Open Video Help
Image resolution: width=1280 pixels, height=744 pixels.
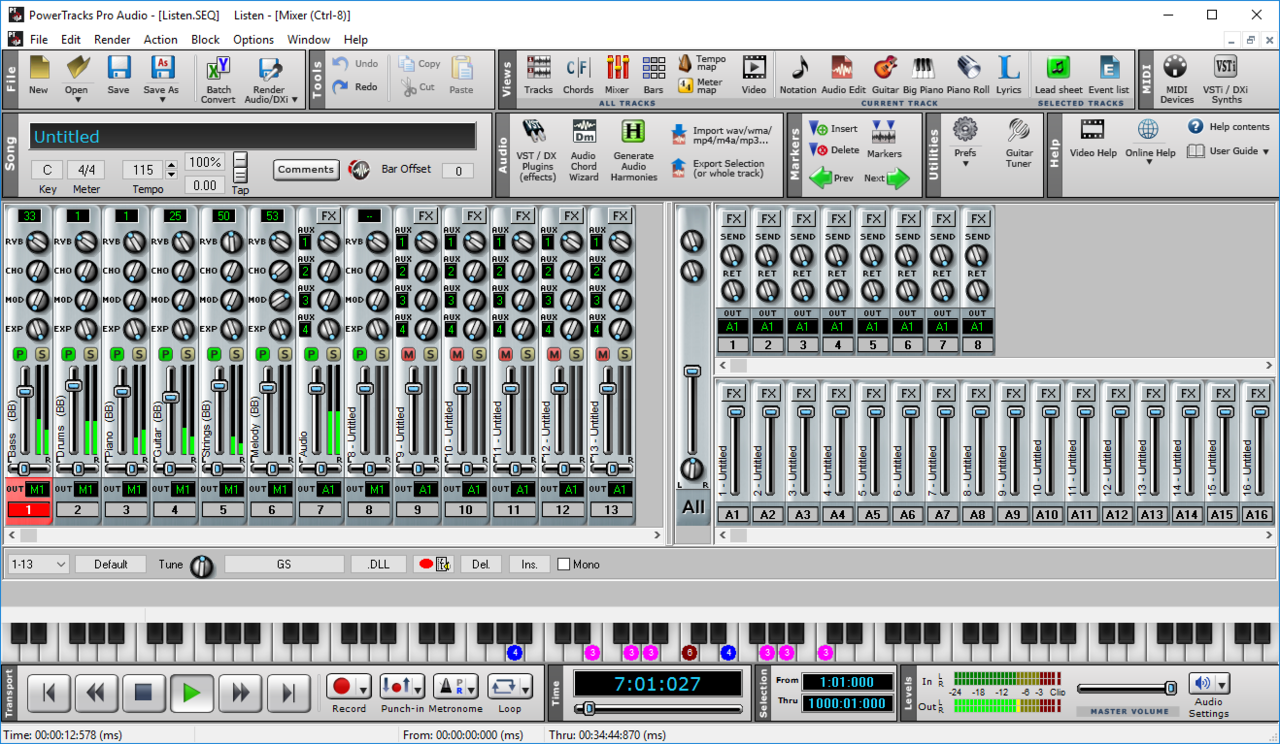[x=1093, y=138]
